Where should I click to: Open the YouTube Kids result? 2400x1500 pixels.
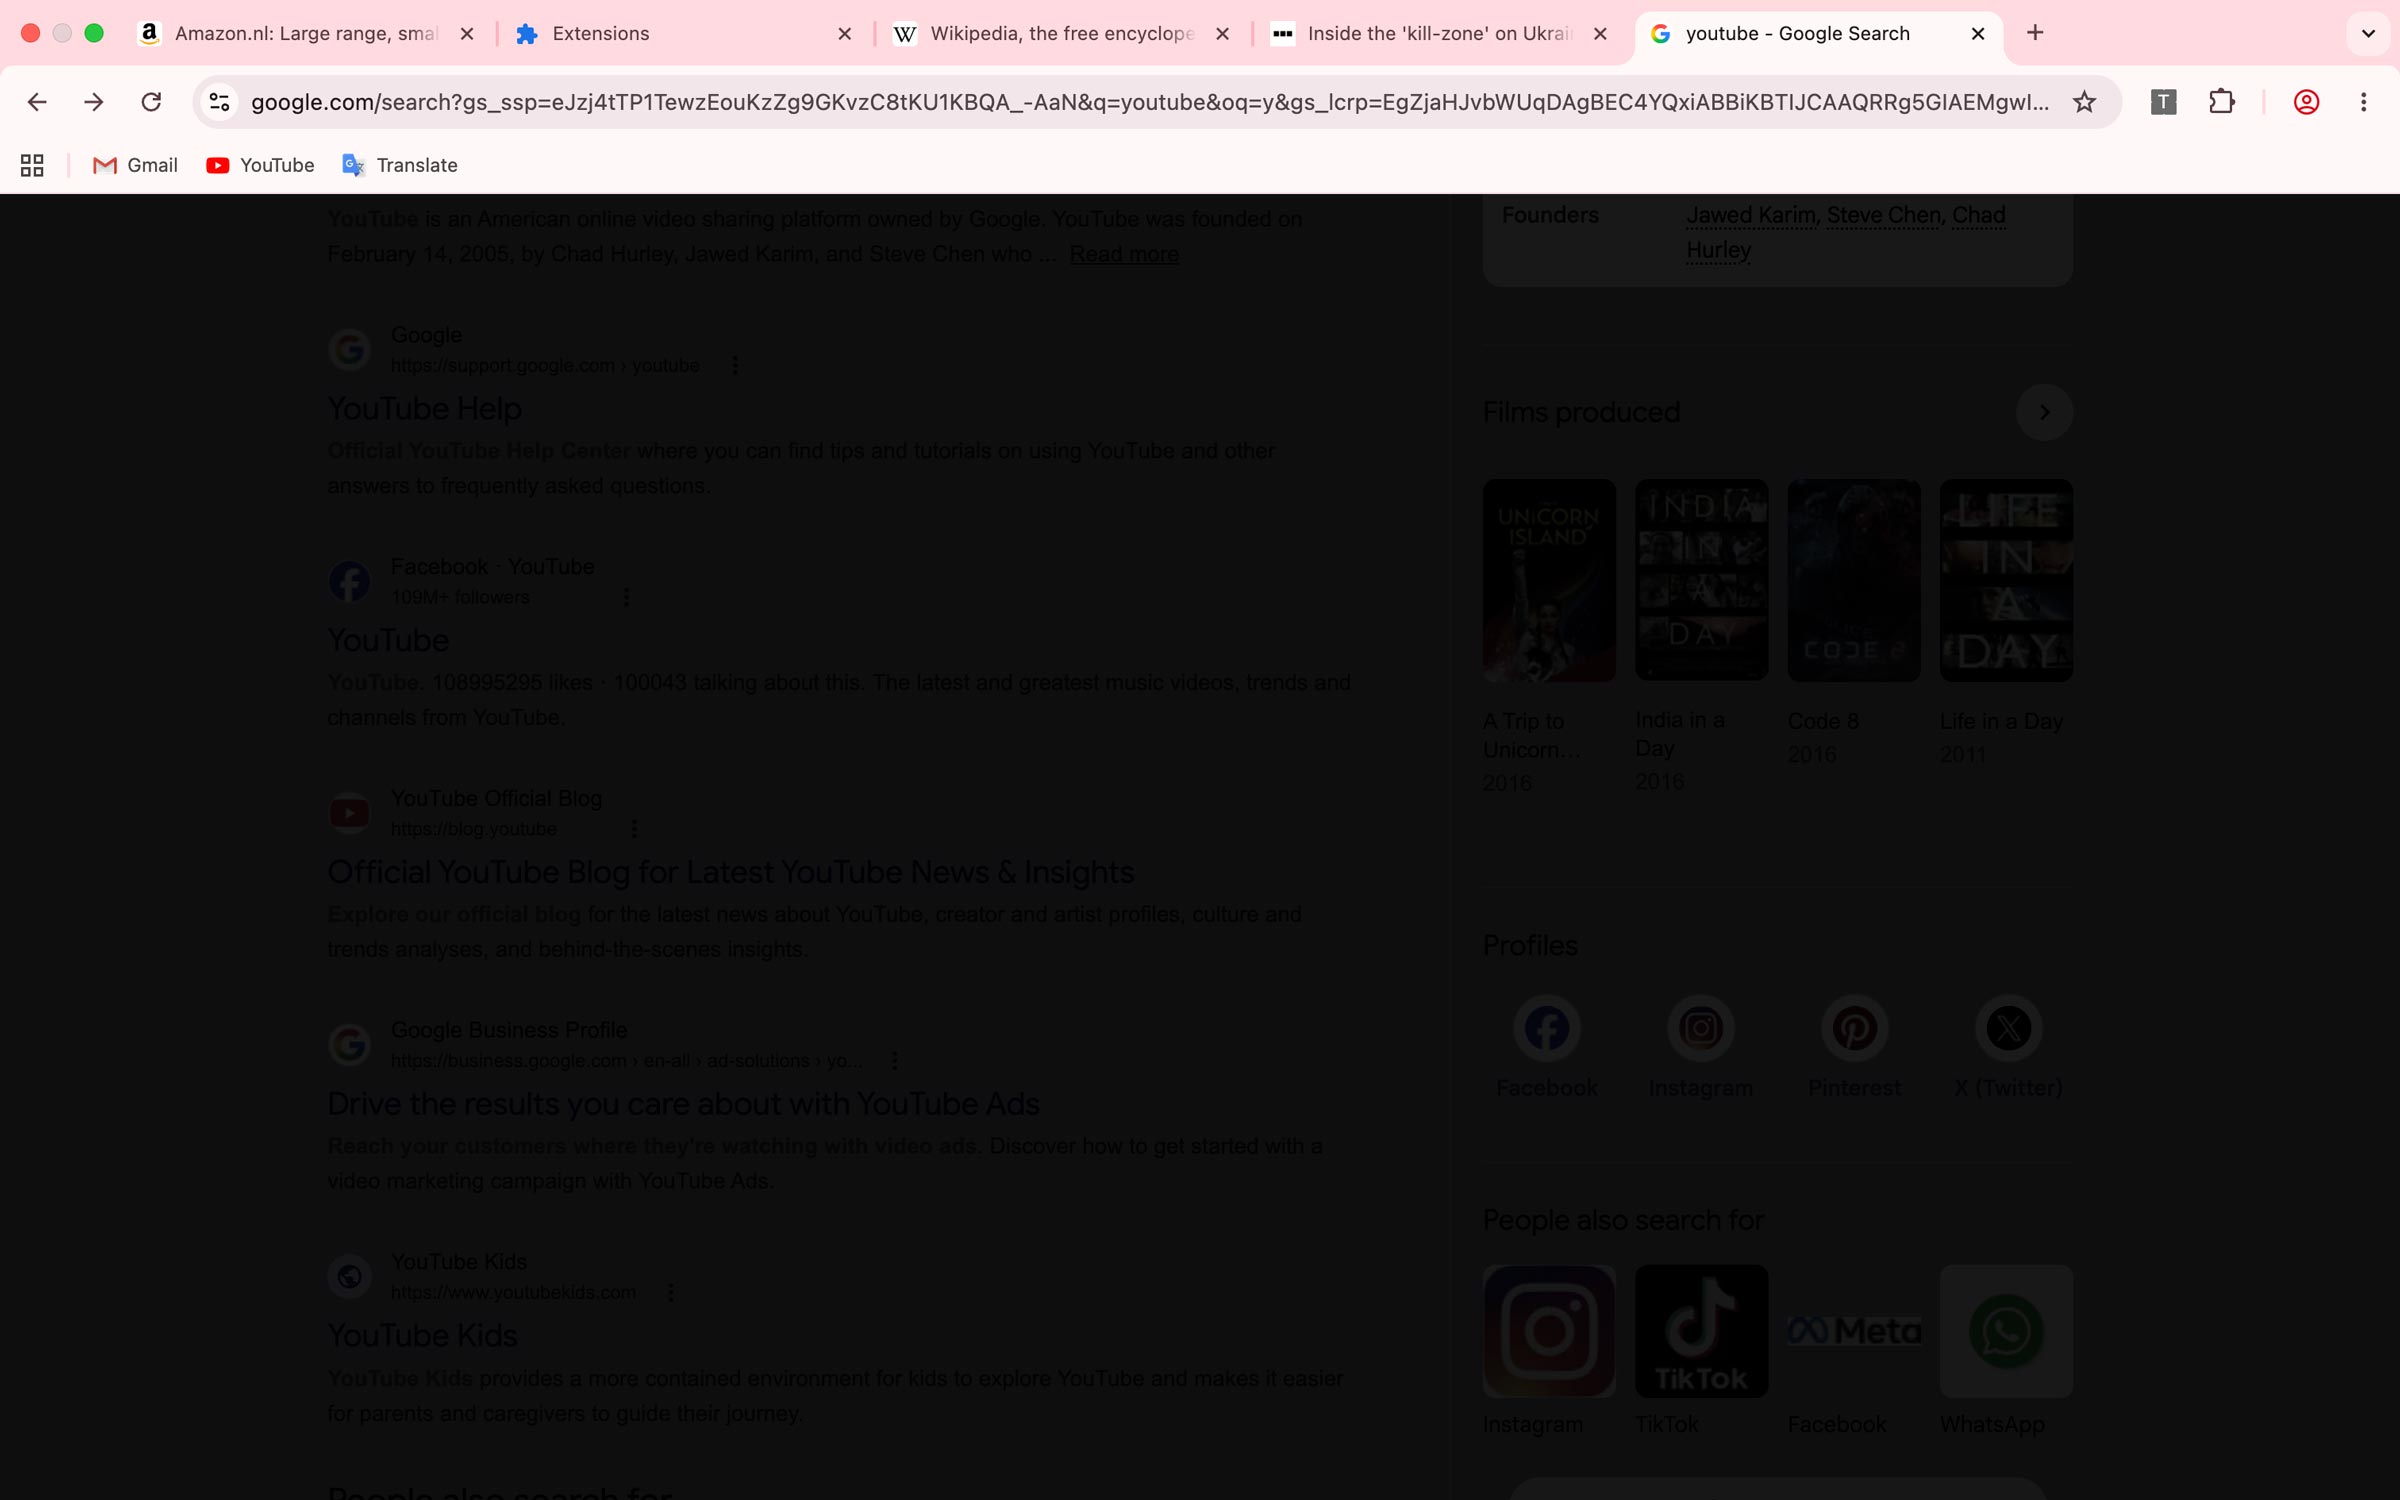click(x=422, y=1336)
